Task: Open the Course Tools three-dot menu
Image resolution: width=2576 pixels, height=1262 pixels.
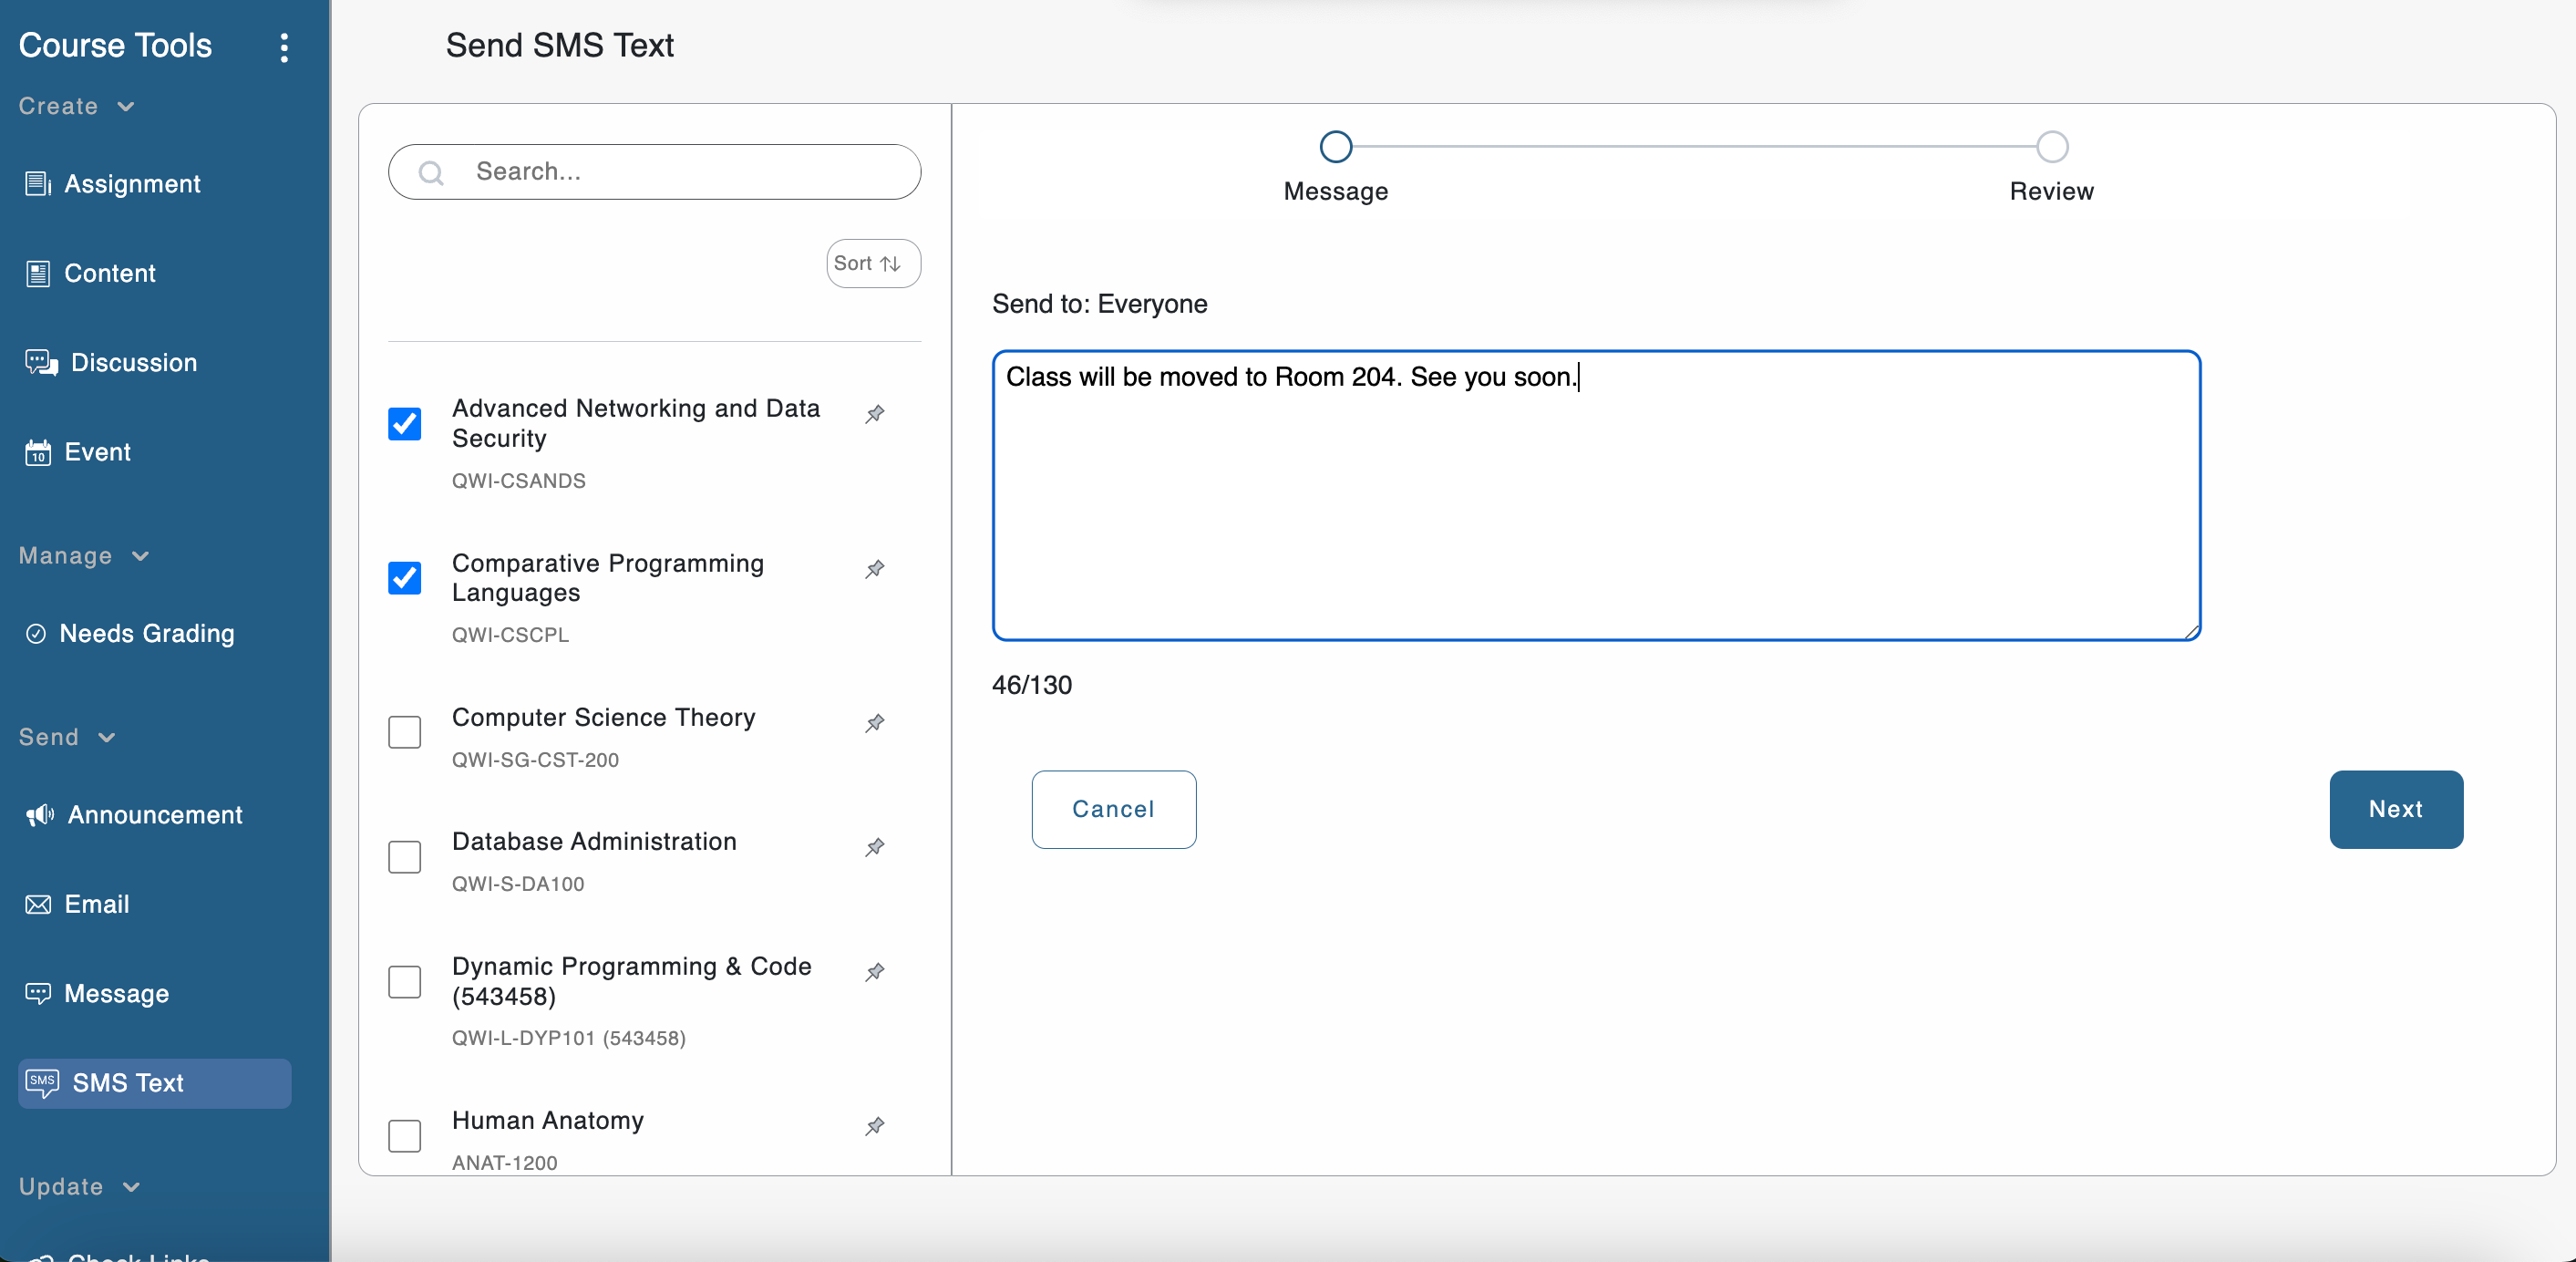Action: coord(284,47)
